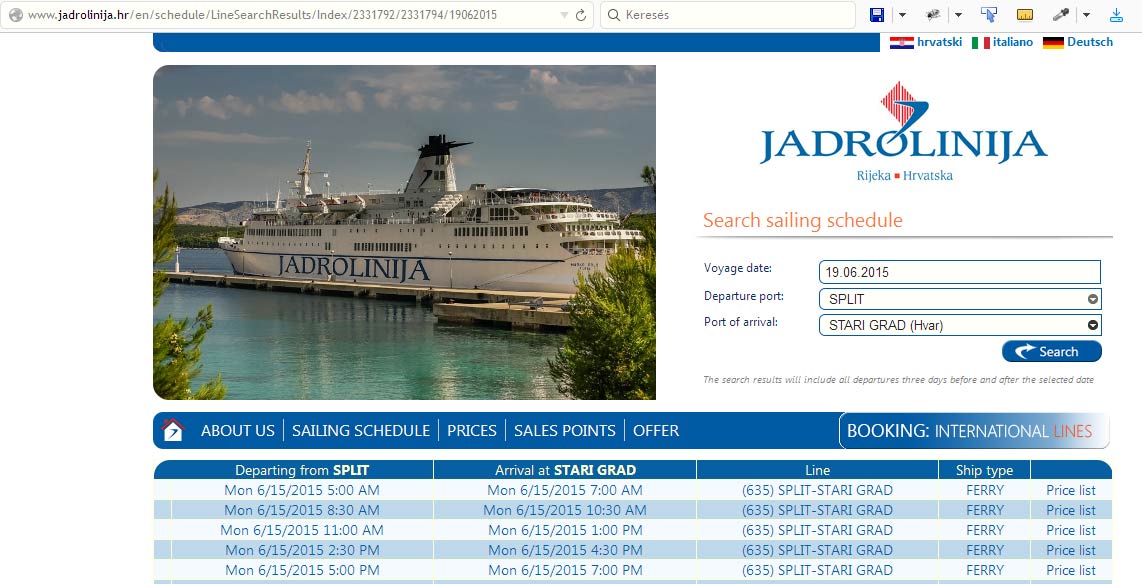This screenshot has width=1142, height=584.
Task: Click departure cell 'Mon 6/15/2015 5:00 PM'
Action: (302, 570)
